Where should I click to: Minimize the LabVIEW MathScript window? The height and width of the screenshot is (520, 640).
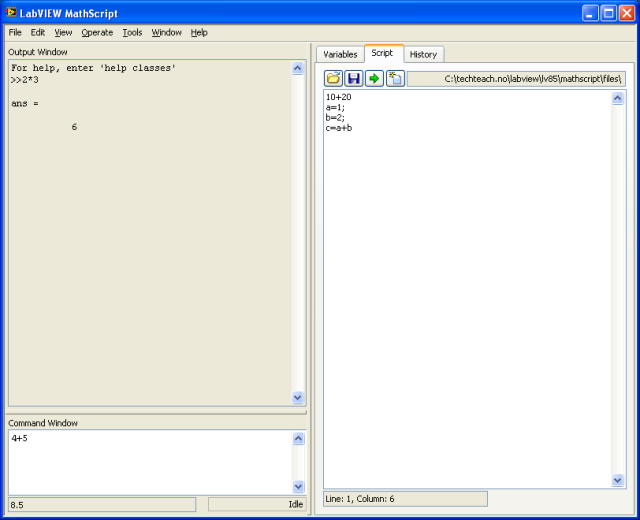(590, 13)
